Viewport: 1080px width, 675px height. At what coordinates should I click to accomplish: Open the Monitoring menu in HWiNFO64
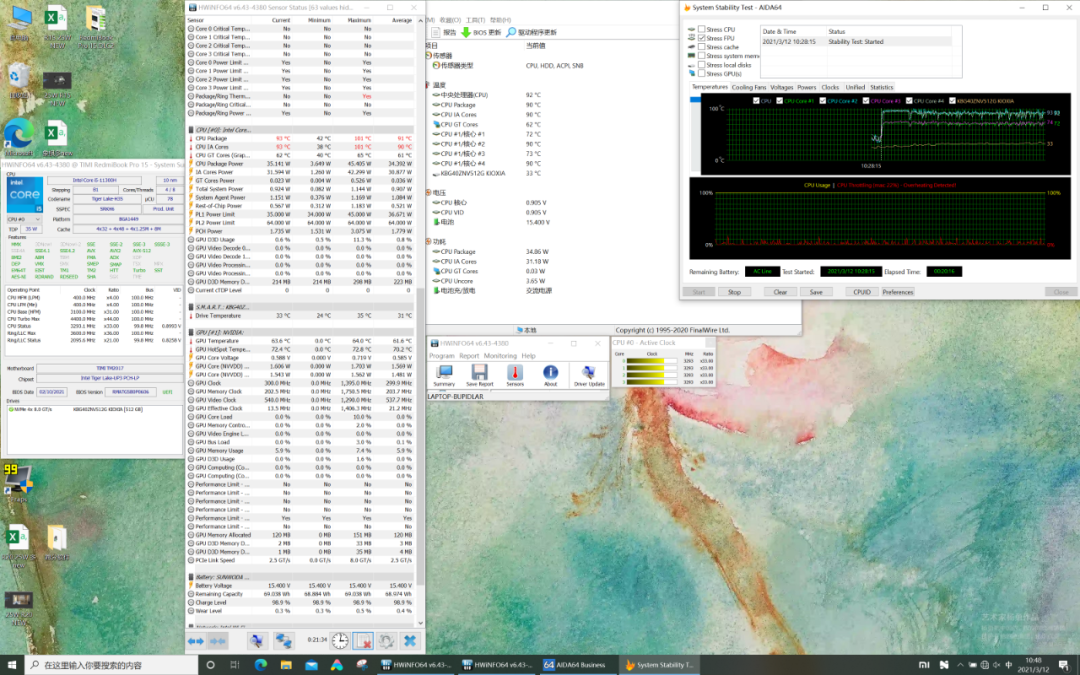point(500,356)
